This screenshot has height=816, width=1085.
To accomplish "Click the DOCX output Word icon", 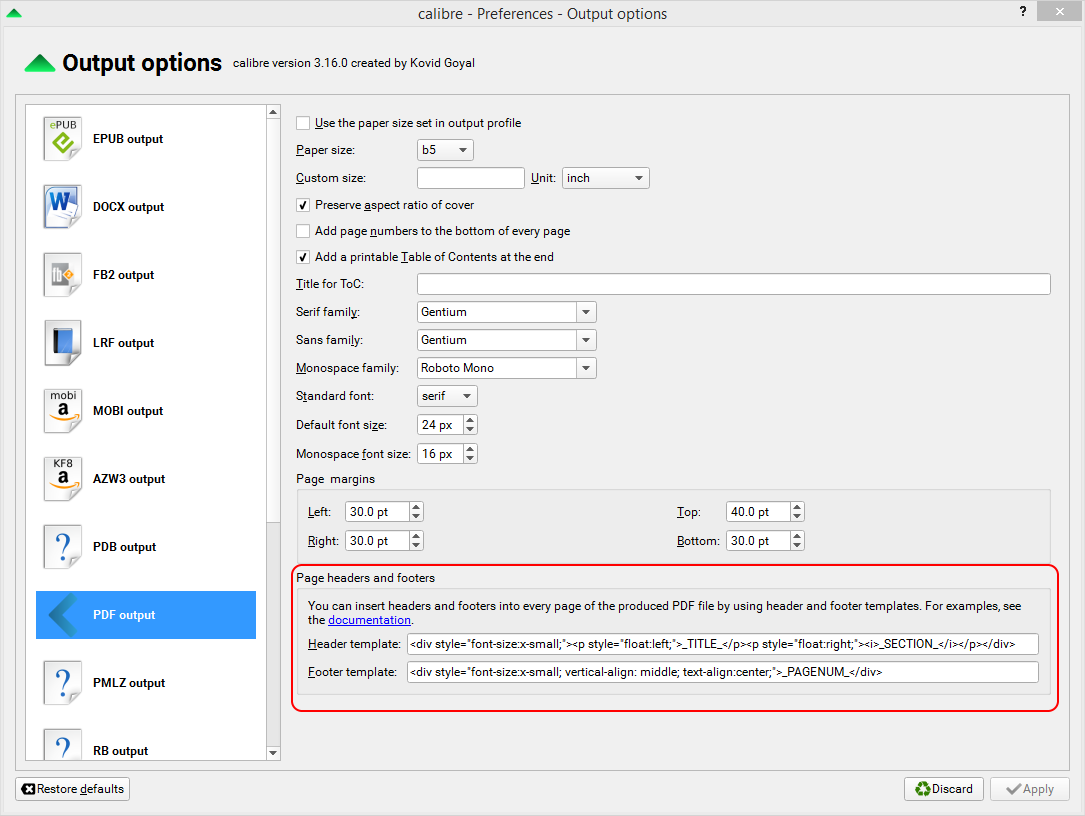I will 63,207.
